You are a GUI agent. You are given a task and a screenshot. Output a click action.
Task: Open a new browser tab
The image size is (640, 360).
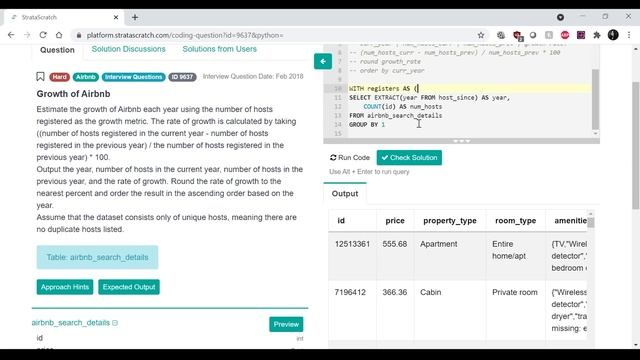click(135, 17)
